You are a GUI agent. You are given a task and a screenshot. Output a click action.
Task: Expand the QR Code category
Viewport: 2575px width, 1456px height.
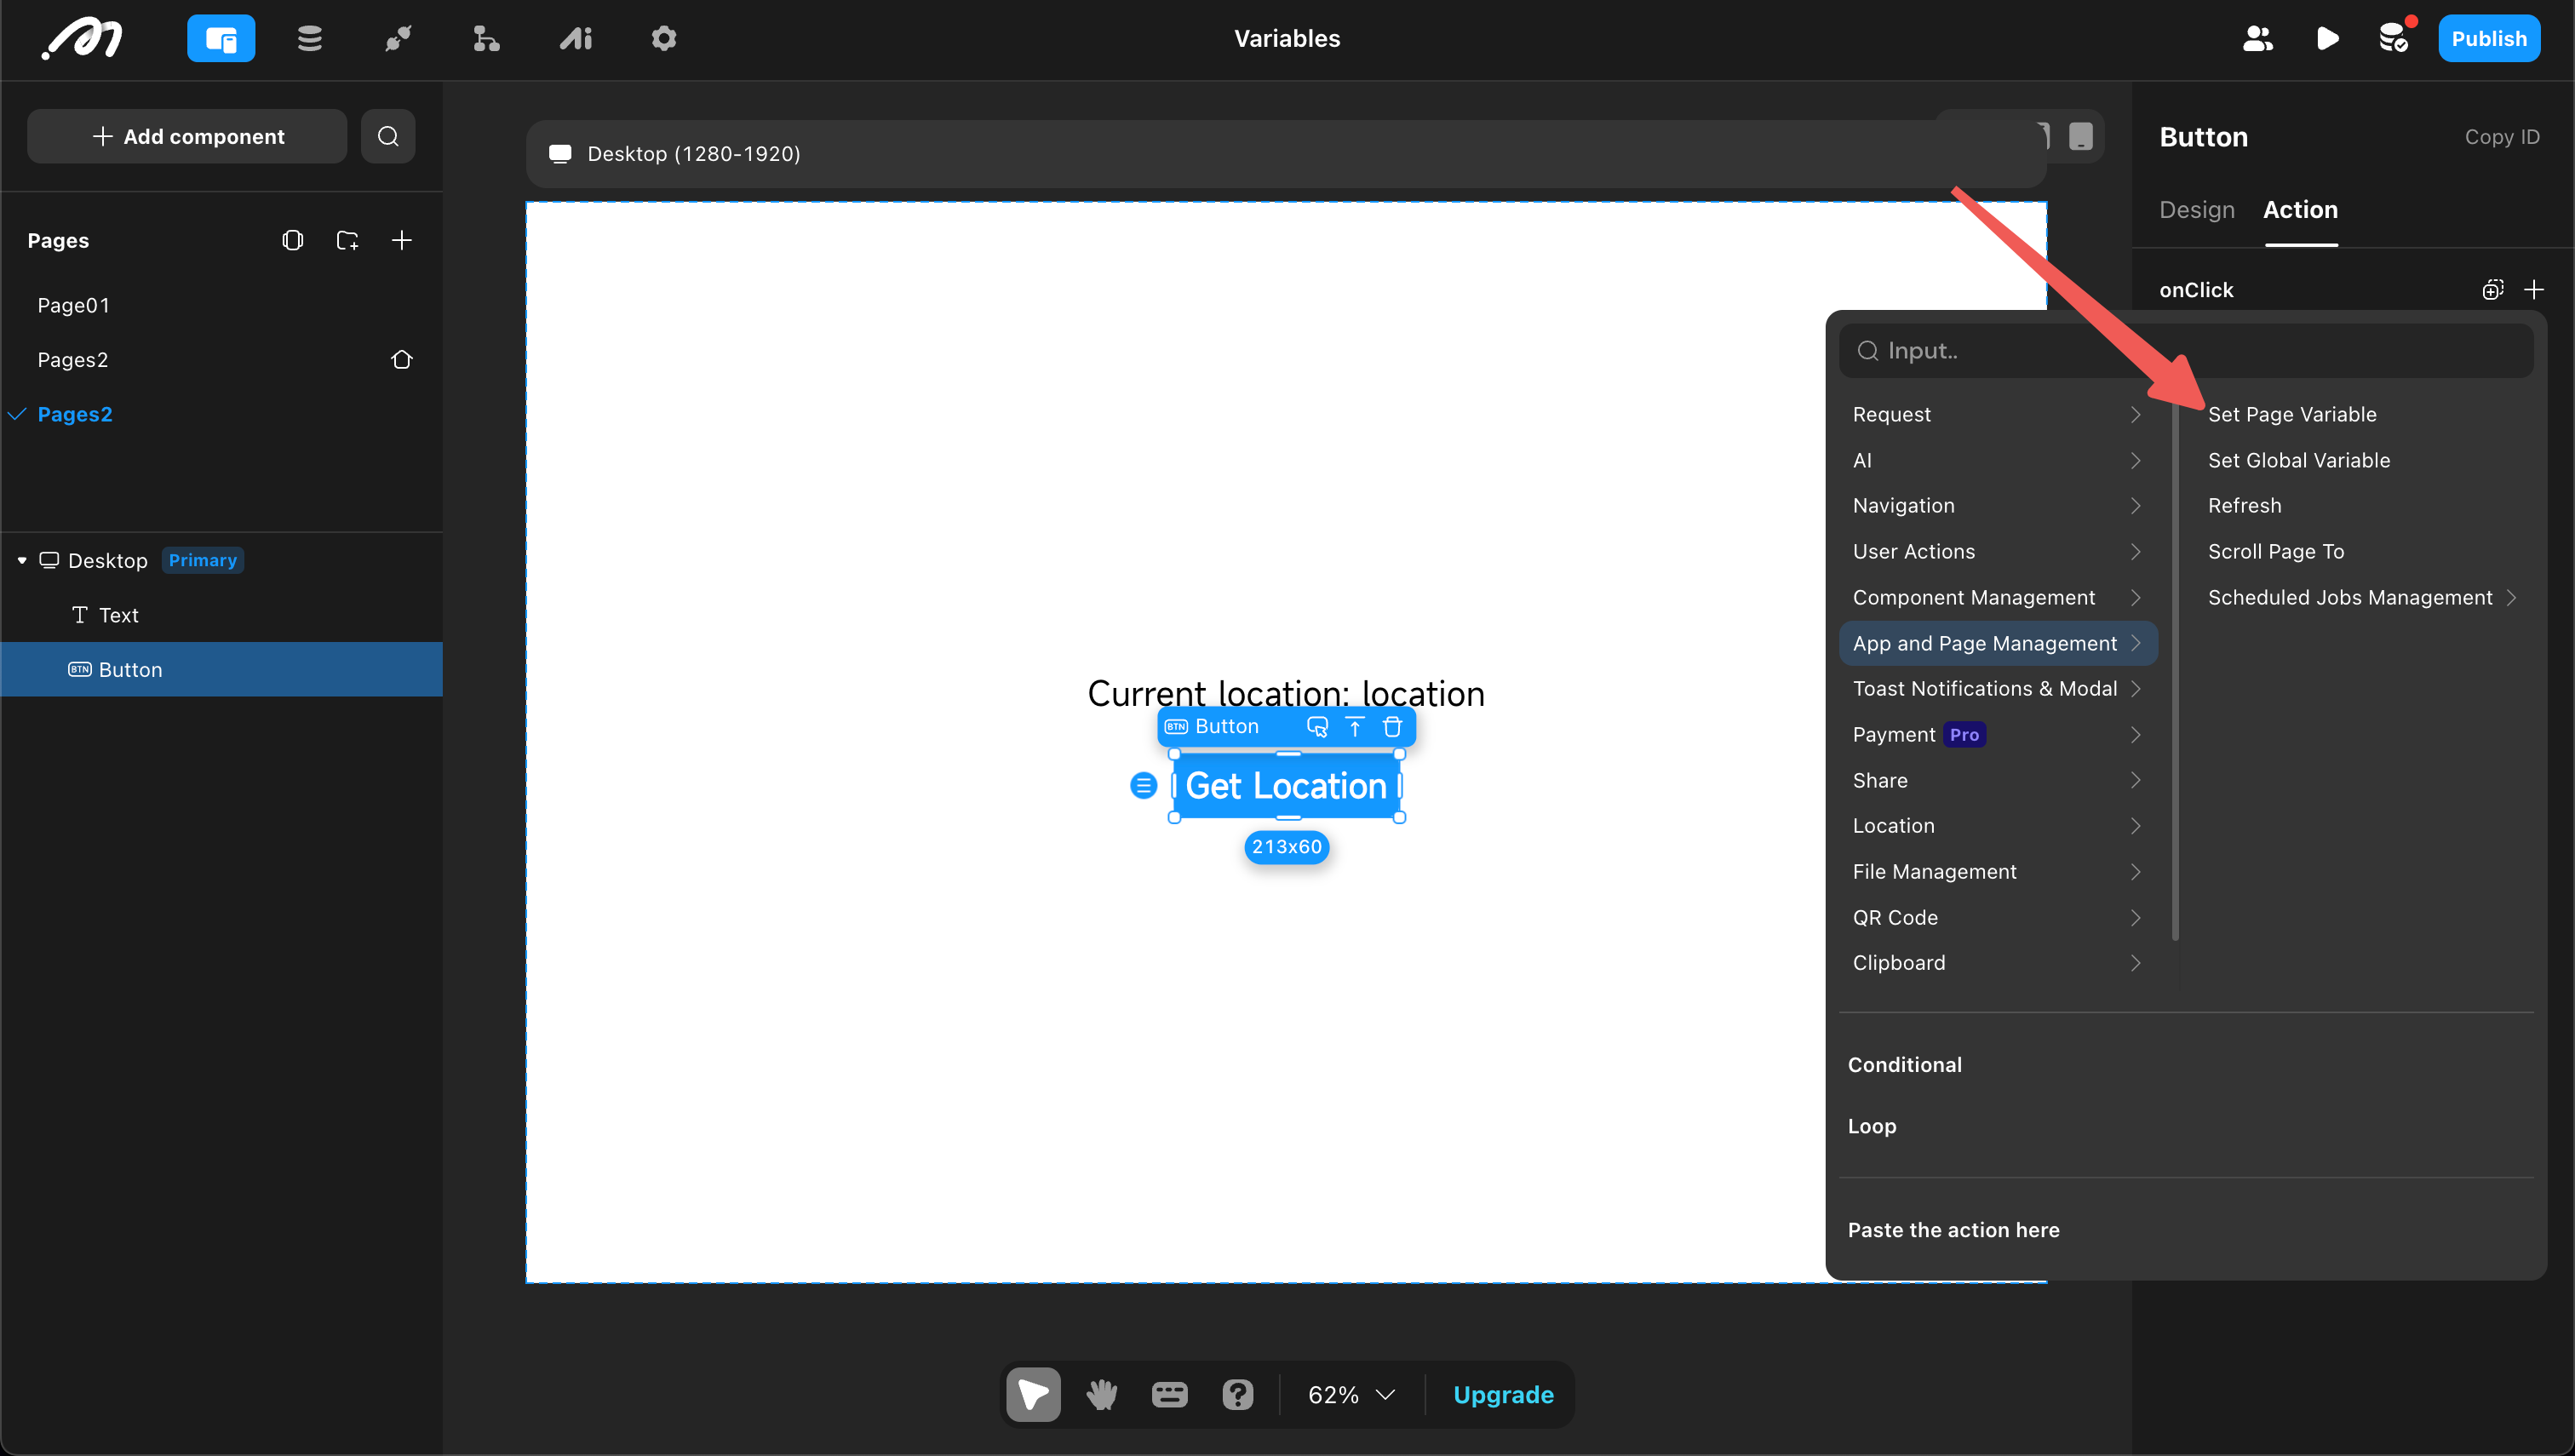[x=1998, y=918]
